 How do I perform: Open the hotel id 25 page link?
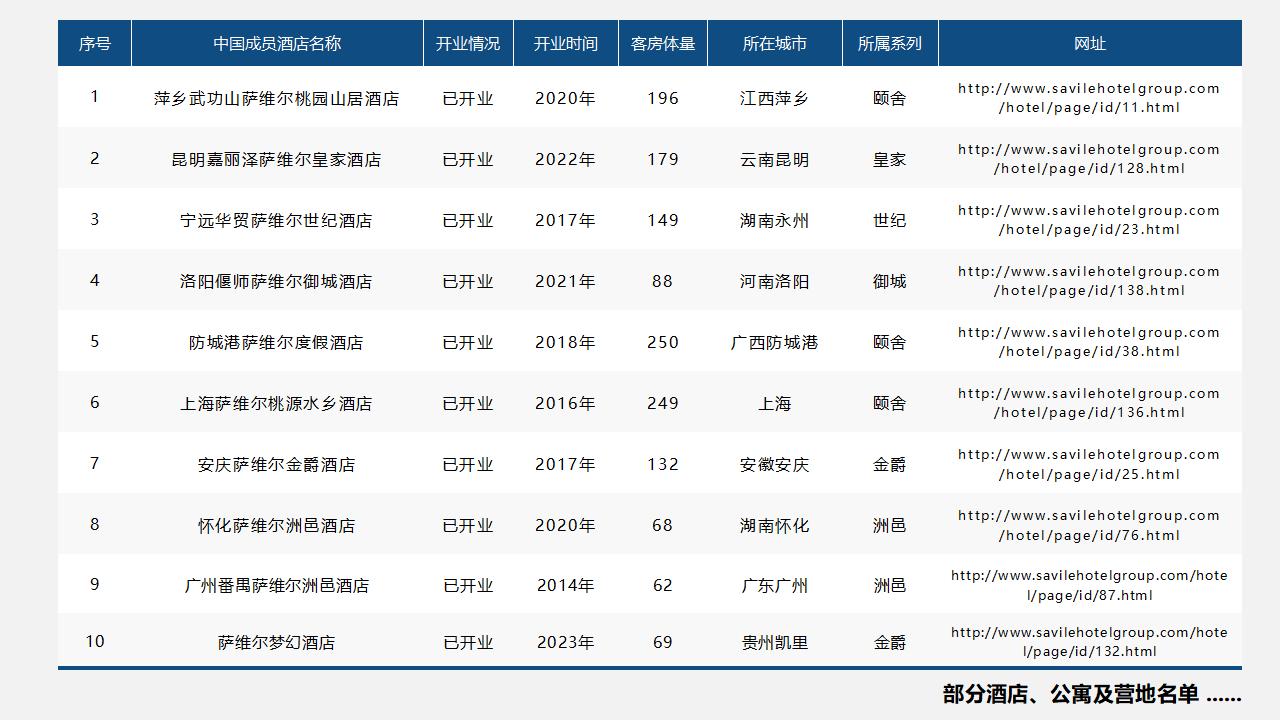(x=1089, y=464)
